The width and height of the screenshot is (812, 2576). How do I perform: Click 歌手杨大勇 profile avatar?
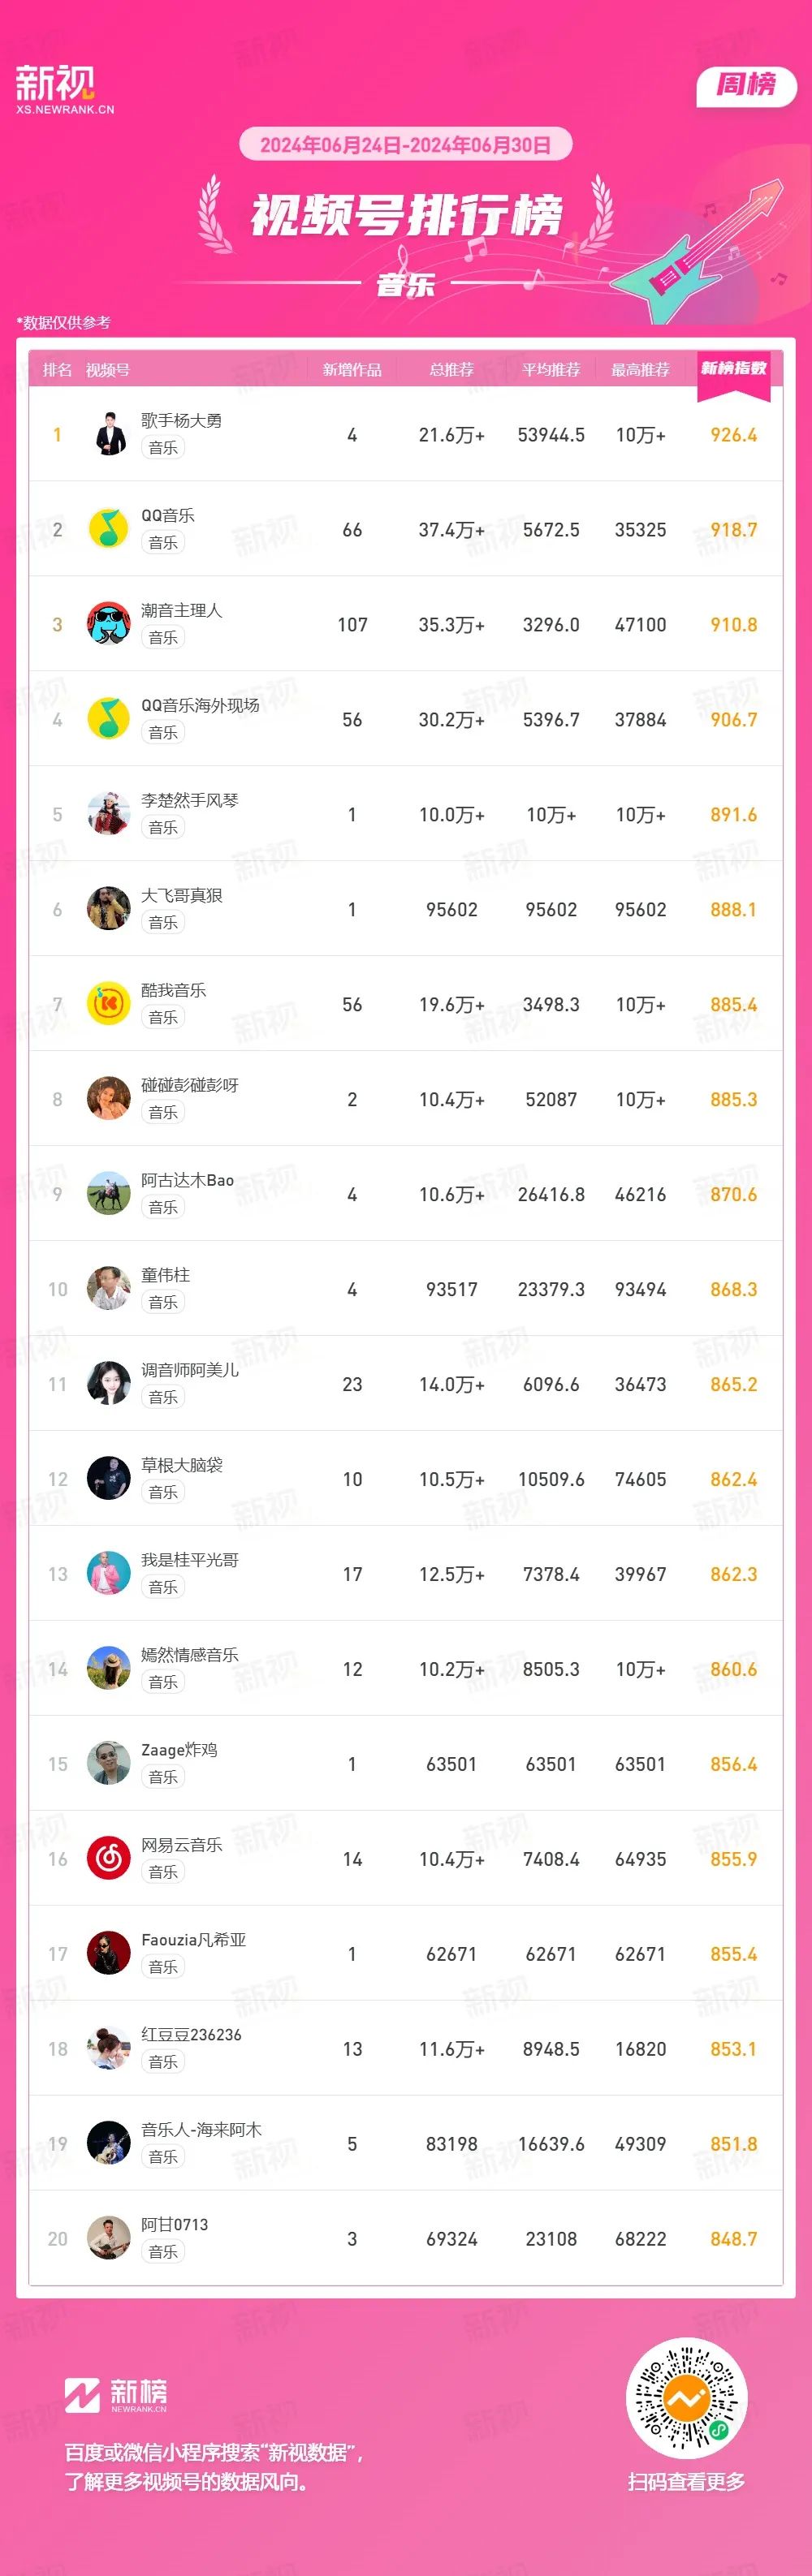point(109,434)
